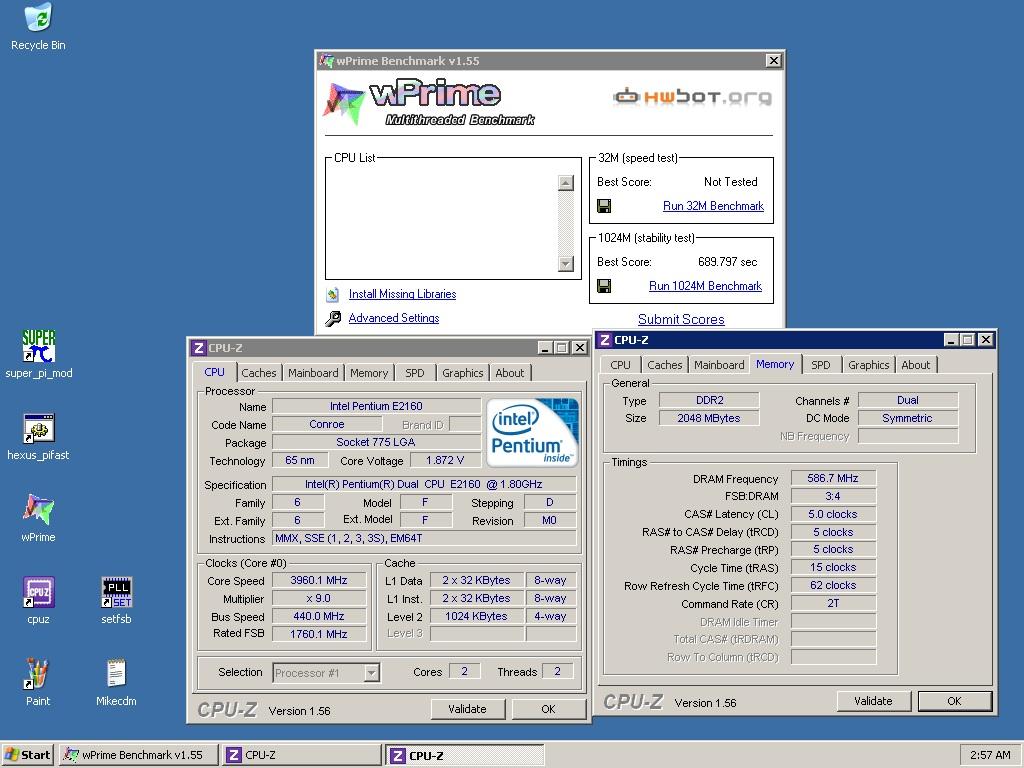This screenshot has width=1024, height=768.
Task: Switch to Graphics tab in right CPU-Z
Action: tap(869, 365)
